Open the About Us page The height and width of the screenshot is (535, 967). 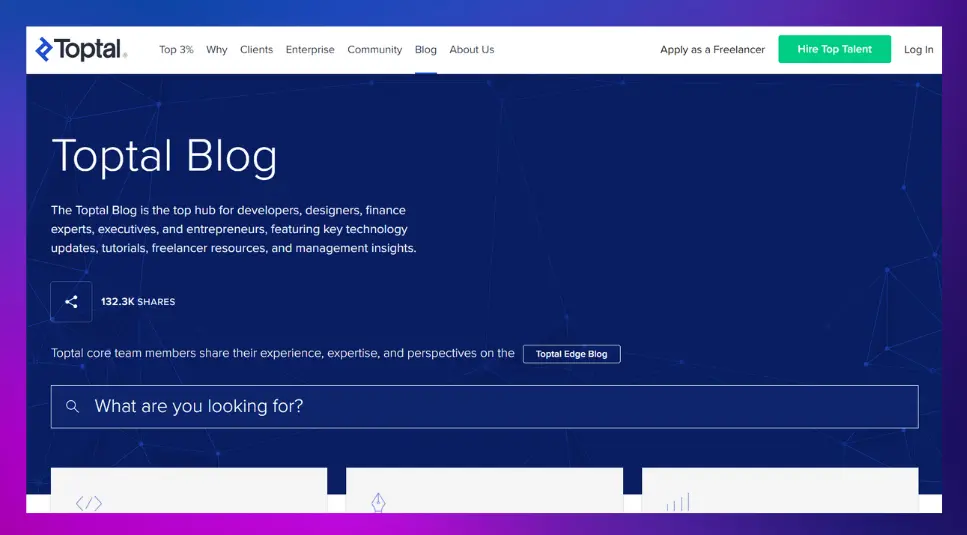tap(472, 49)
